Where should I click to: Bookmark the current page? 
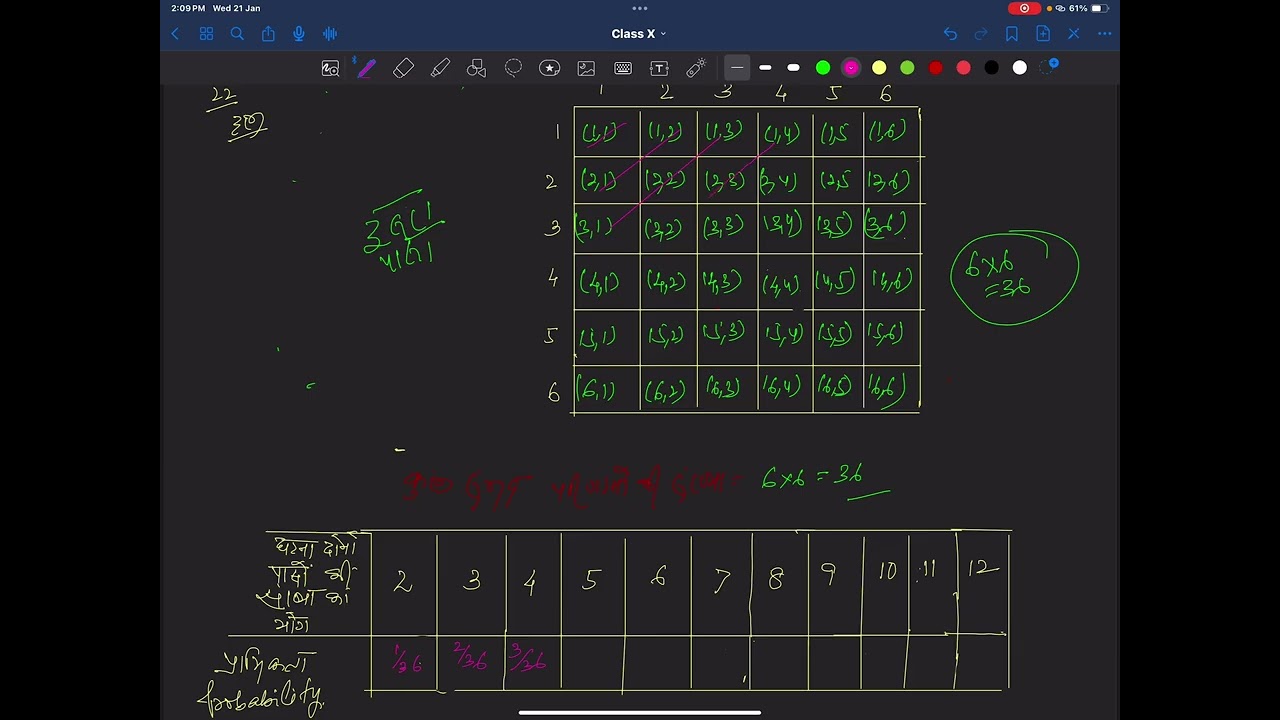(x=1012, y=34)
